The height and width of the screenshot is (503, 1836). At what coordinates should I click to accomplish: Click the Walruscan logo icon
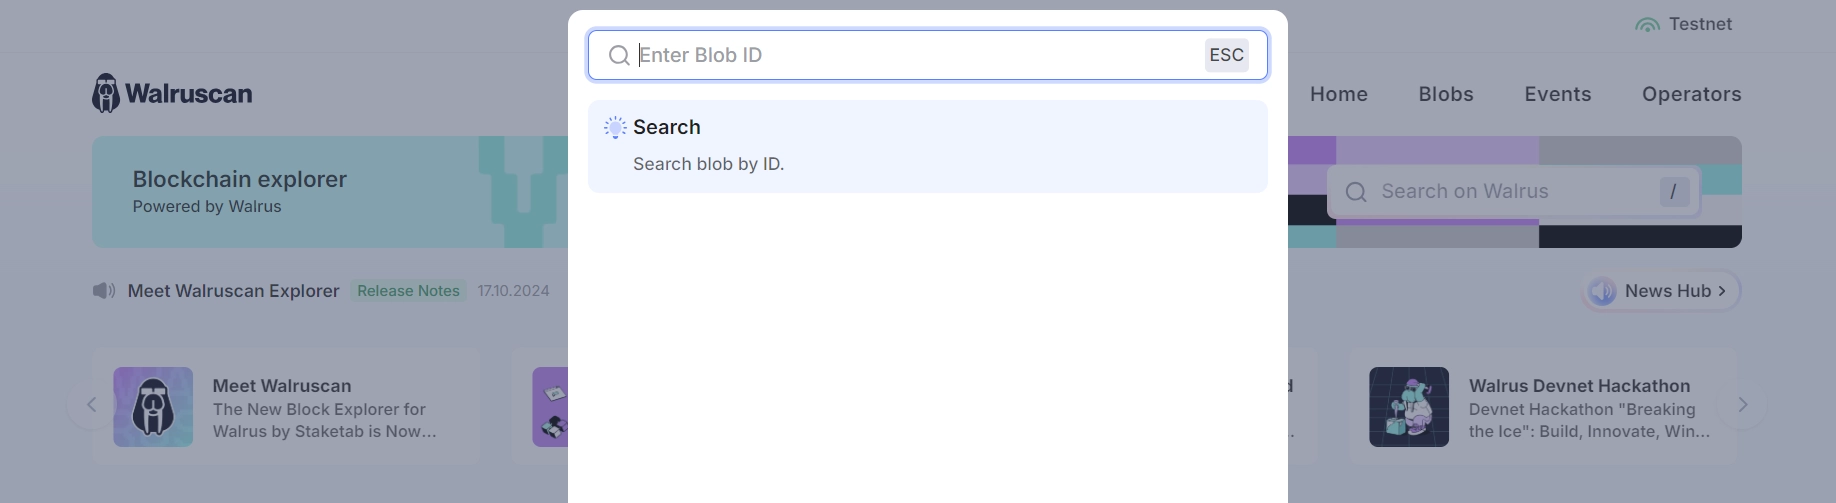tap(106, 93)
